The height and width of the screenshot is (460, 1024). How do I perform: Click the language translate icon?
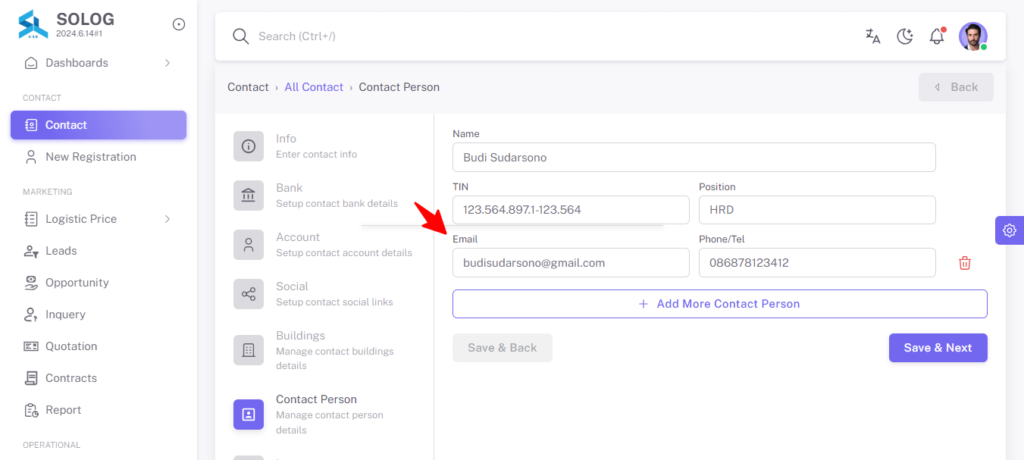coord(872,36)
